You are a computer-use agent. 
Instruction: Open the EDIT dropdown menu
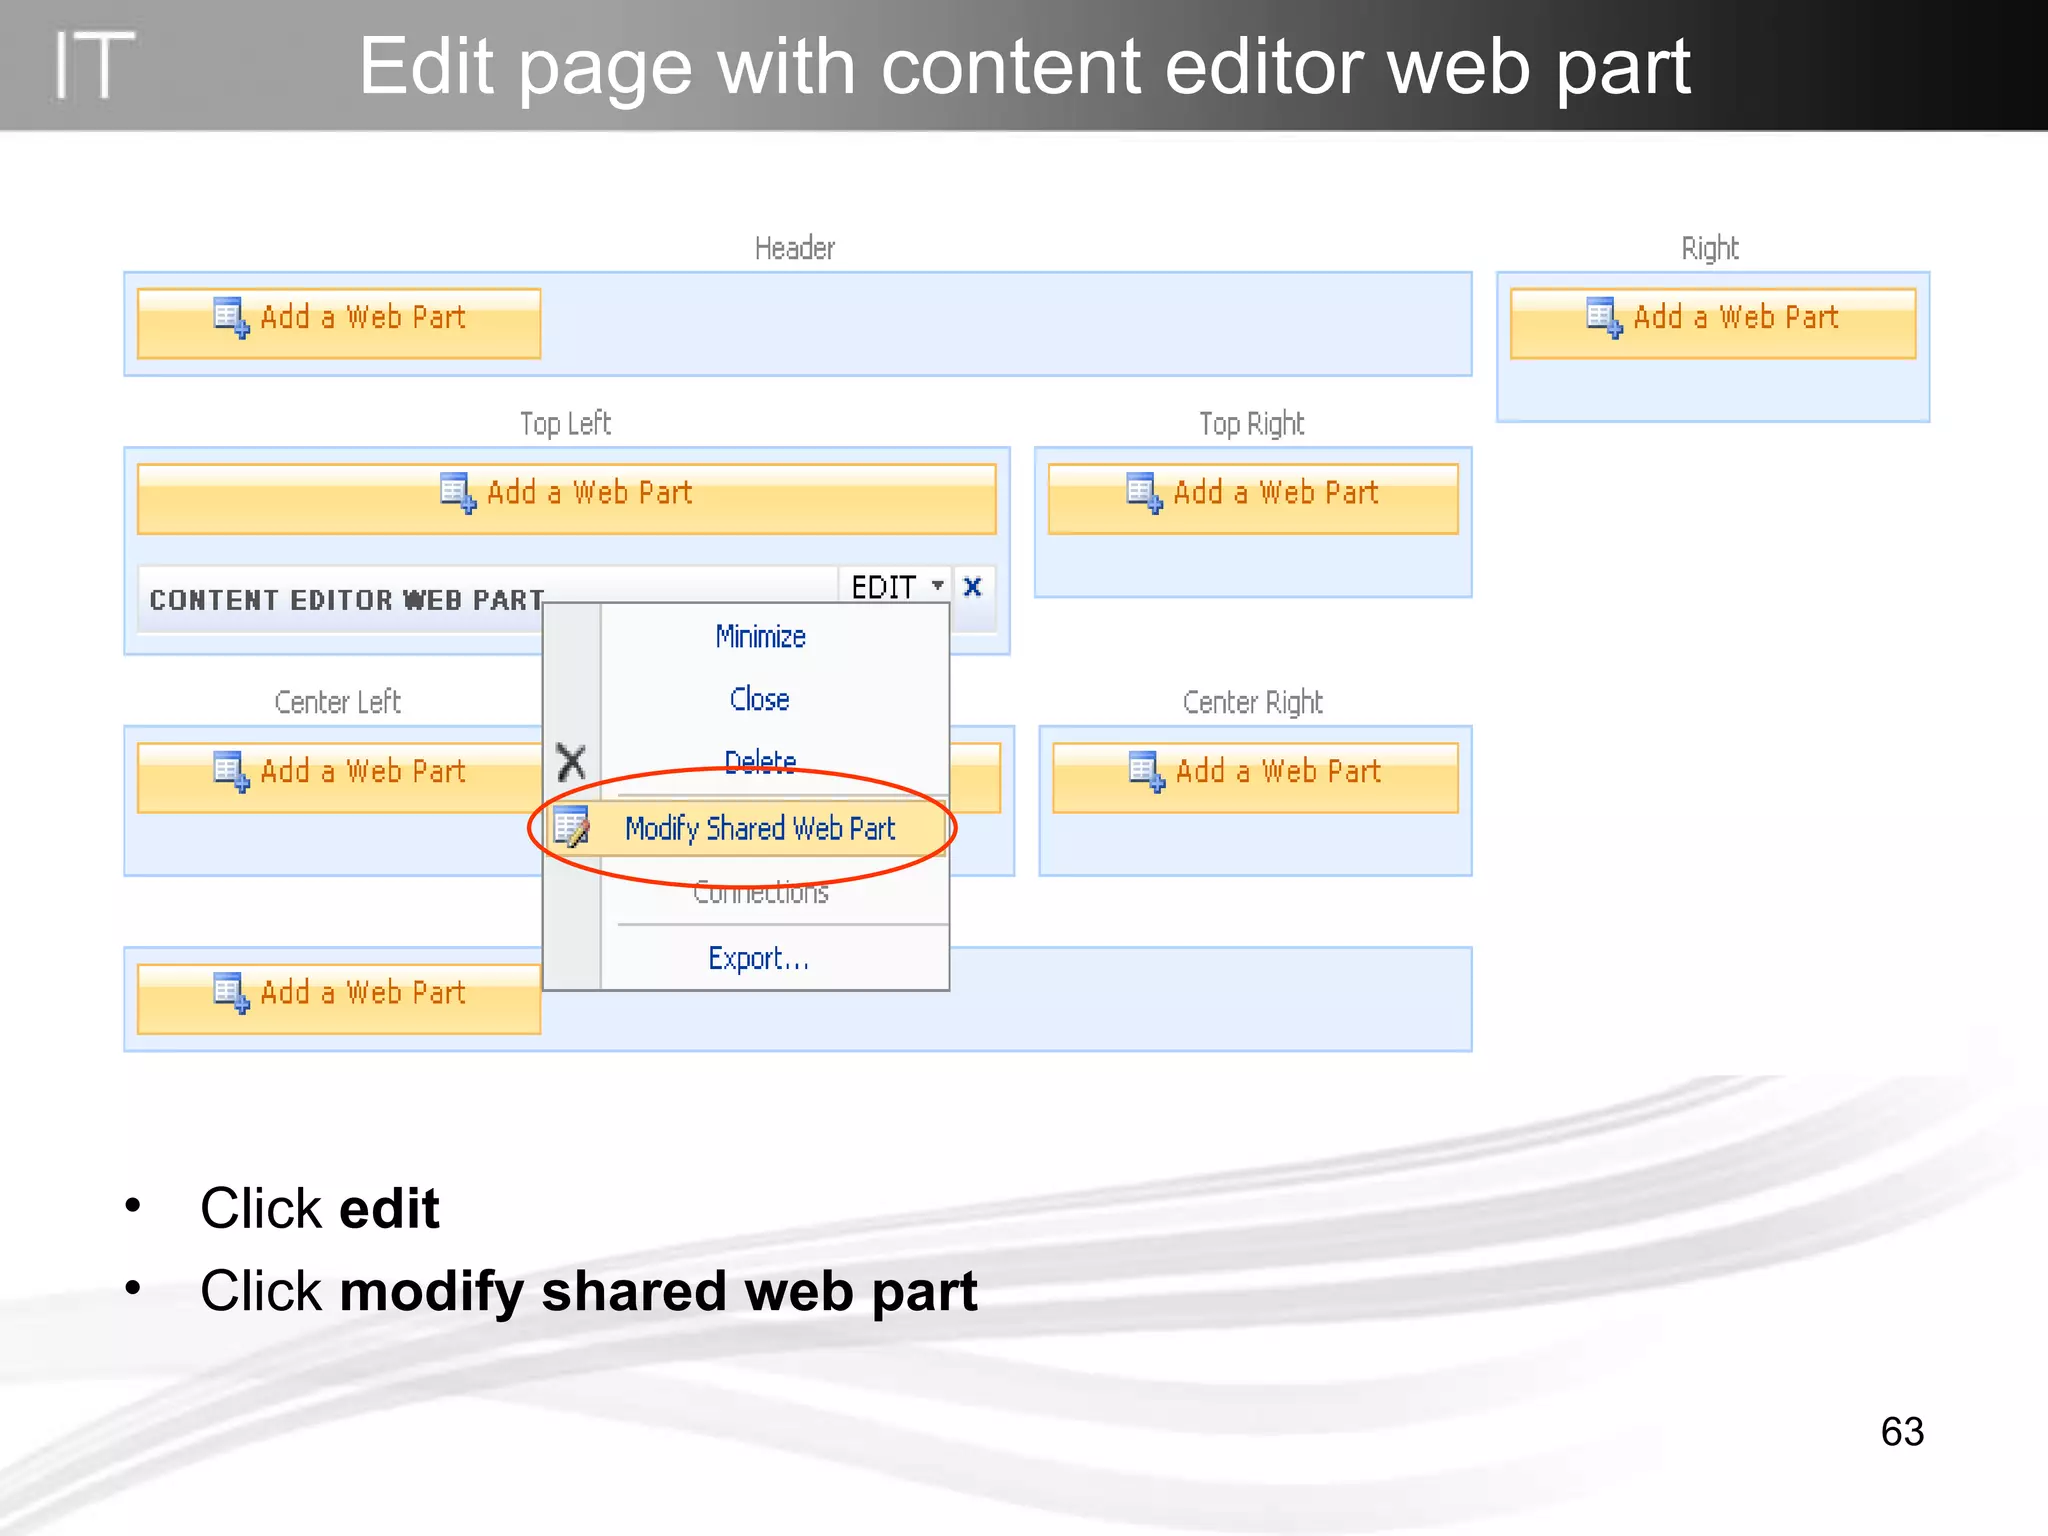click(x=896, y=586)
